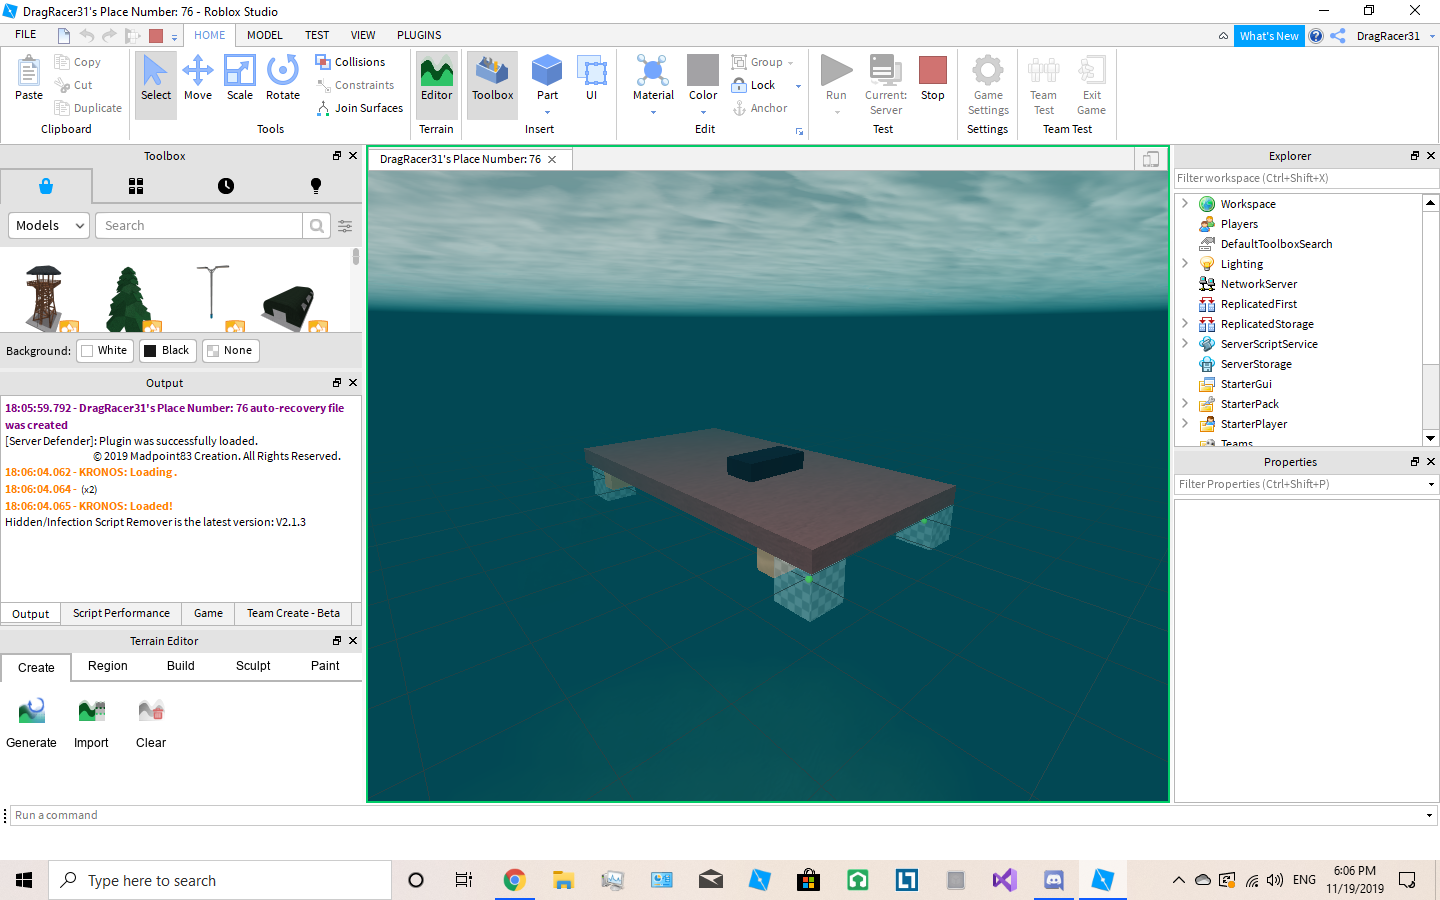Select Black background option
The width and height of the screenshot is (1440, 900).
tap(166, 351)
